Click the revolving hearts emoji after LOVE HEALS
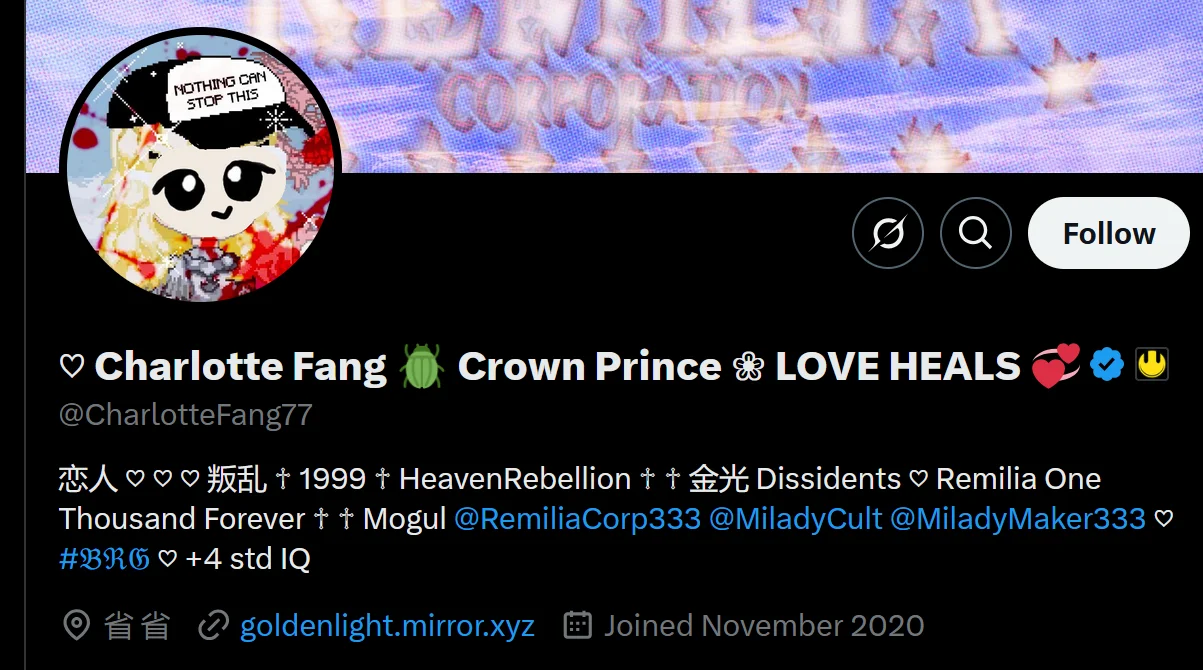 coord(1057,365)
